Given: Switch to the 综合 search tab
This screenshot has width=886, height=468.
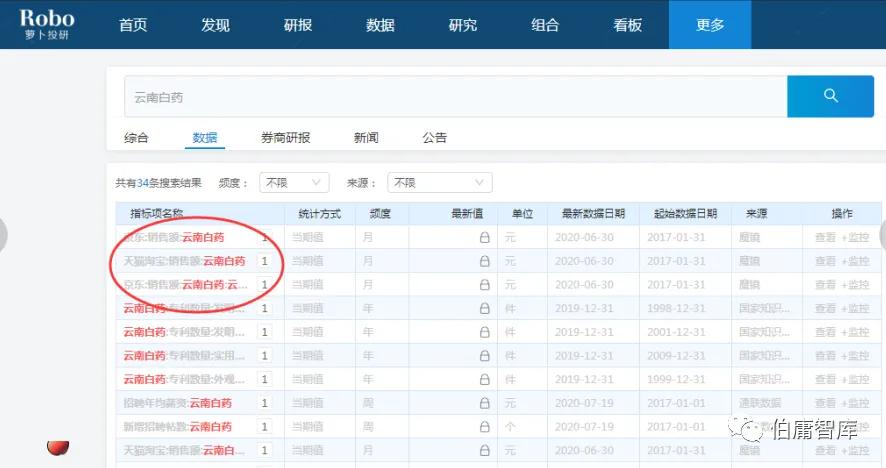Looking at the screenshot, I should 136,137.
